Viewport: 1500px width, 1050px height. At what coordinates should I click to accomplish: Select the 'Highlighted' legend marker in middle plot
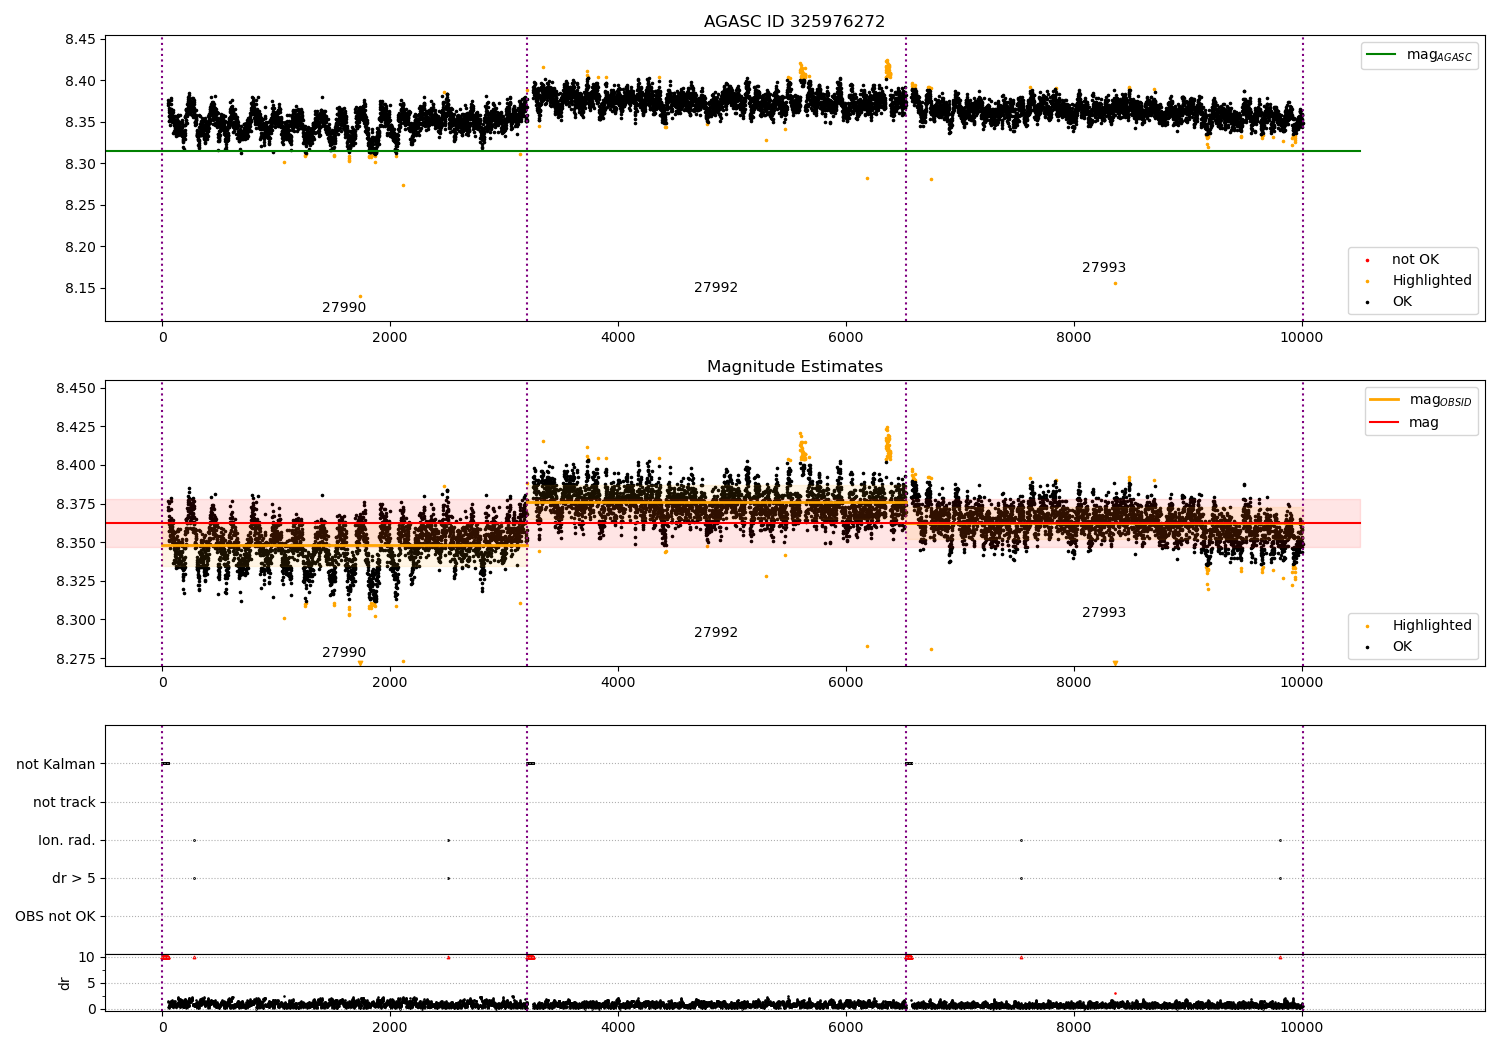point(1367,626)
